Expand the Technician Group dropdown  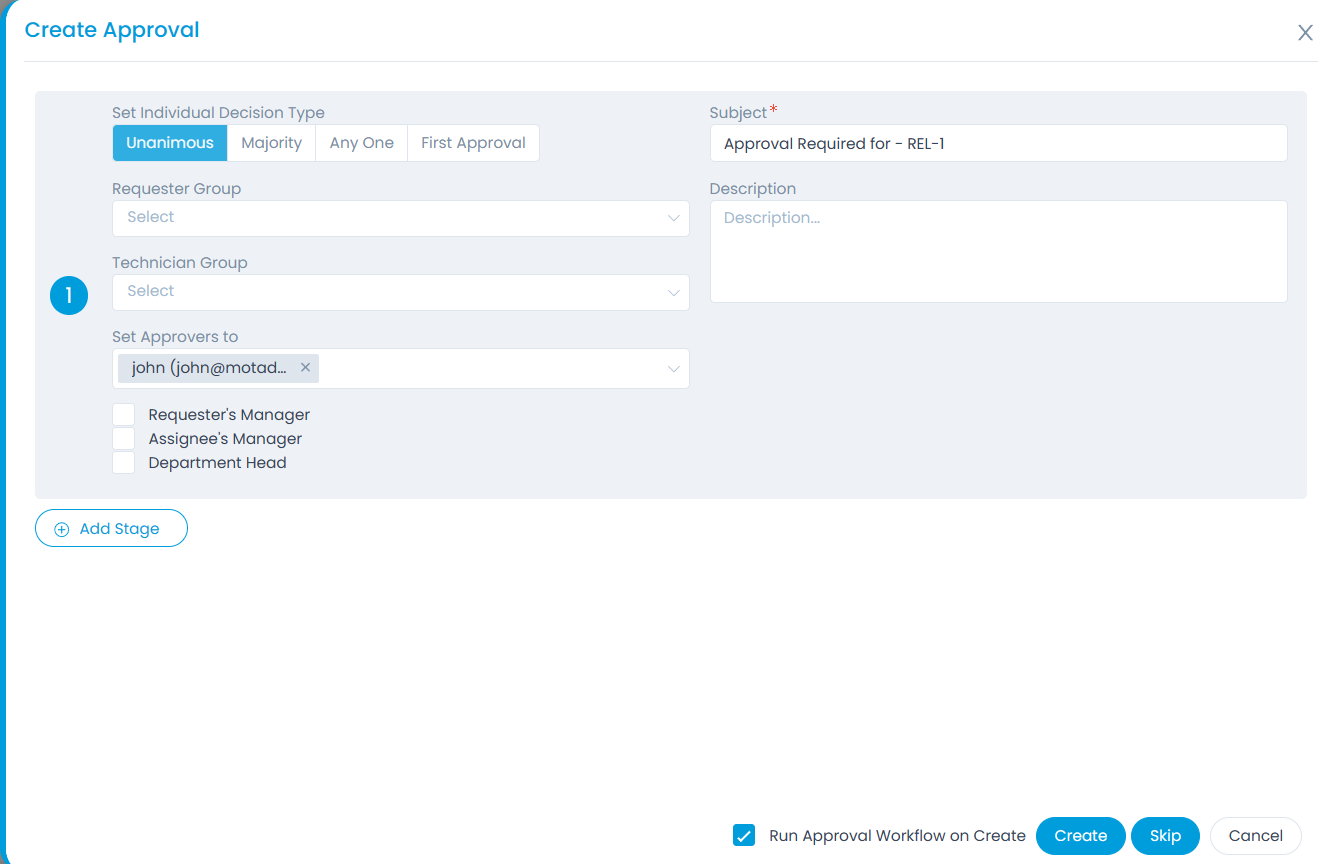[x=400, y=292]
